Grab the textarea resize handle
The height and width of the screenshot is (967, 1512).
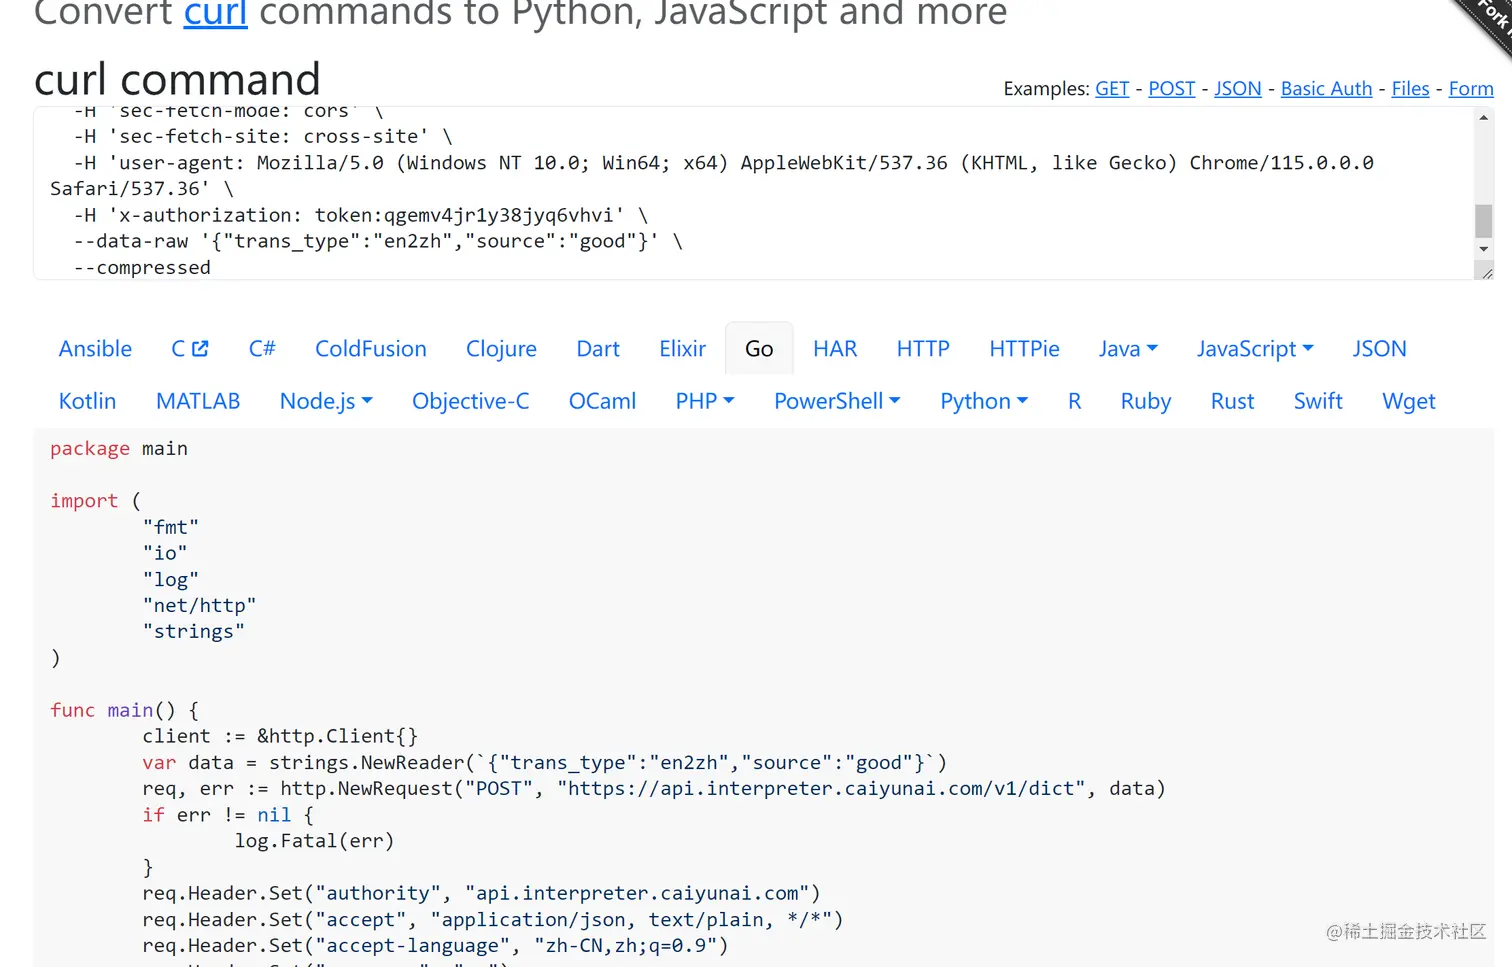click(1487, 273)
